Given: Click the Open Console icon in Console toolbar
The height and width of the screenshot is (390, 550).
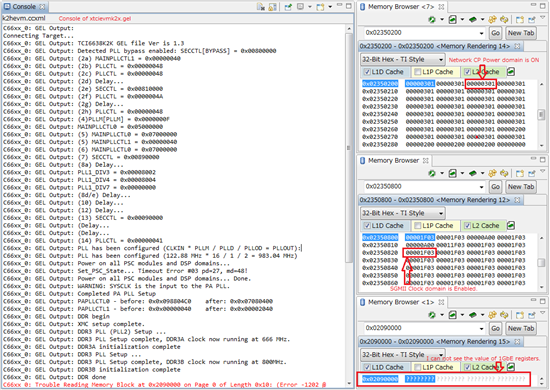Looking at the screenshot, I should click(x=320, y=7).
